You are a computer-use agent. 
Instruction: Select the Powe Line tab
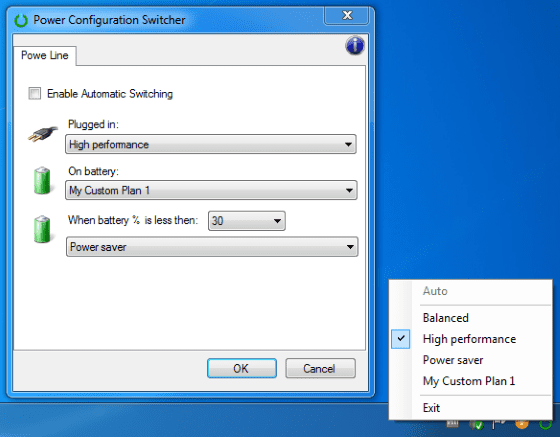pos(45,55)
